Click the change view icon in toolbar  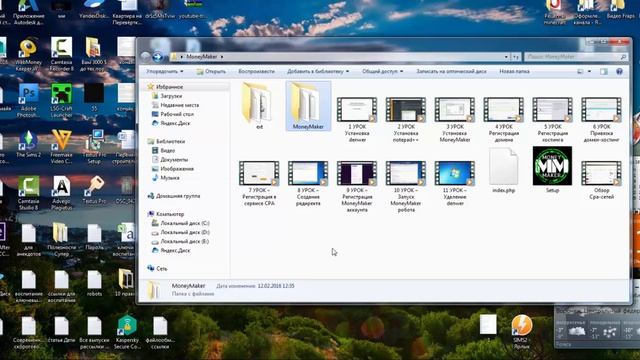[580, 71]
